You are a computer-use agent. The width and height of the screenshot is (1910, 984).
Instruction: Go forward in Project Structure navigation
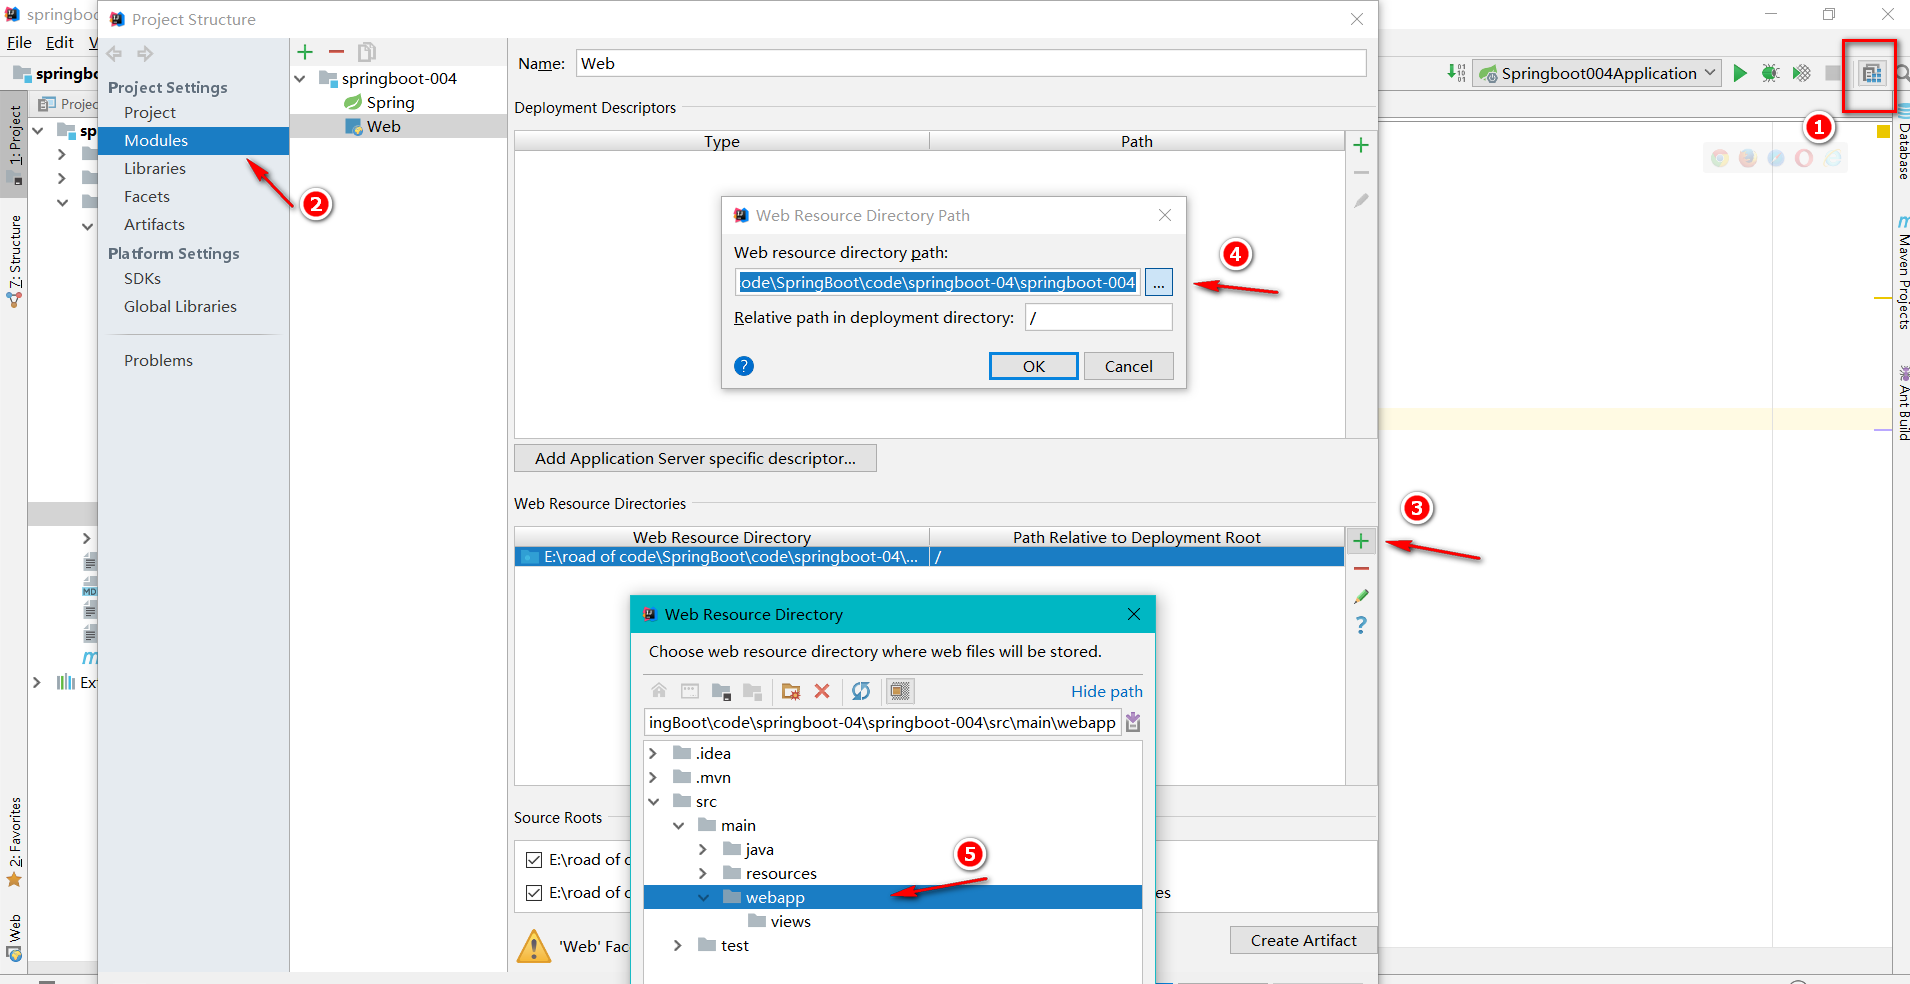click(x=145, y=53)
